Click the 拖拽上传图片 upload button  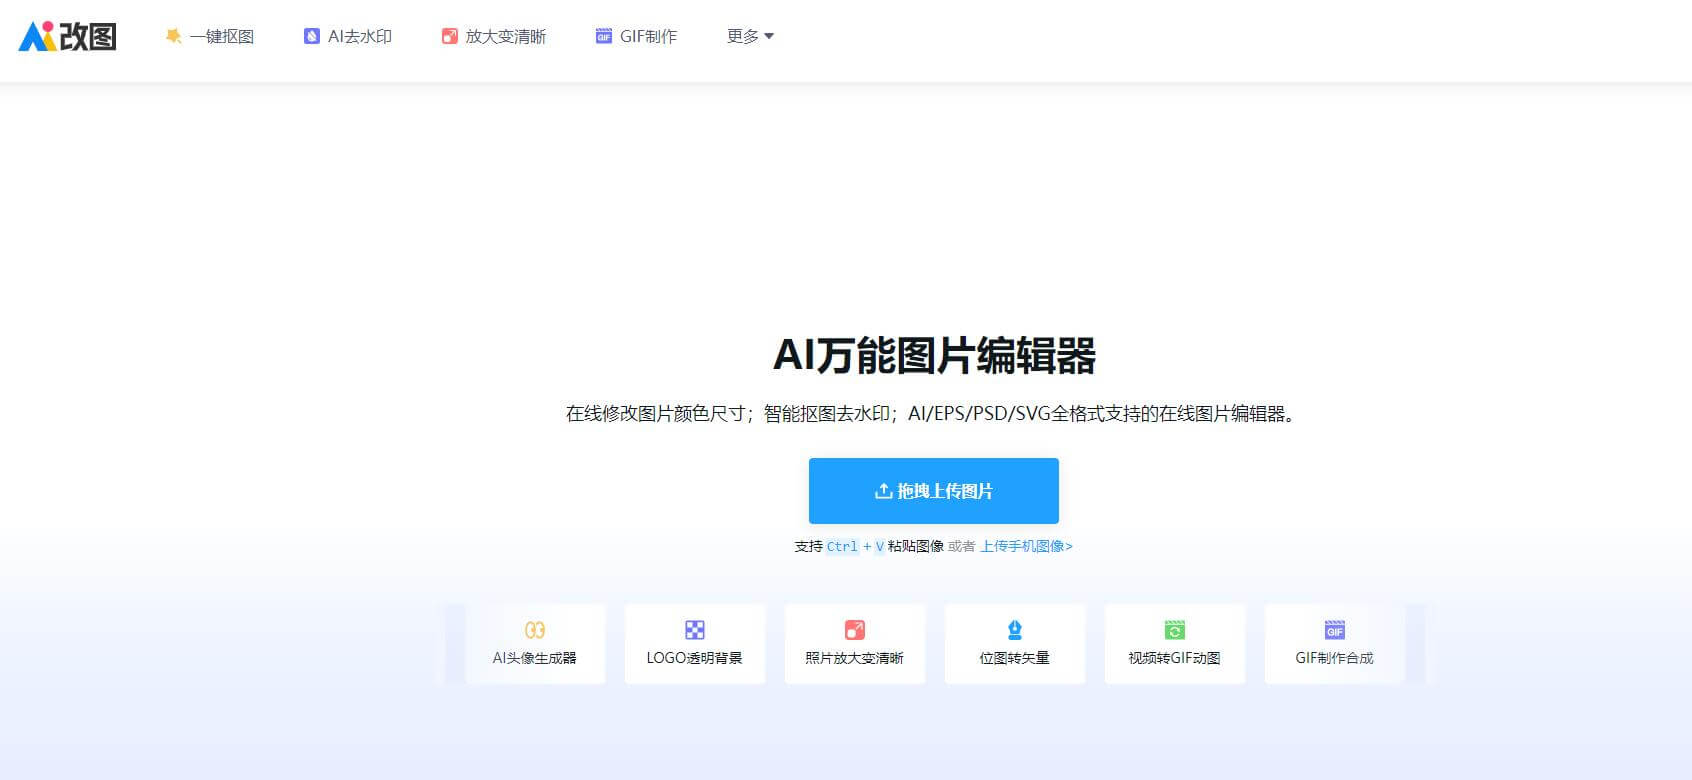click(x=934, y=491)
